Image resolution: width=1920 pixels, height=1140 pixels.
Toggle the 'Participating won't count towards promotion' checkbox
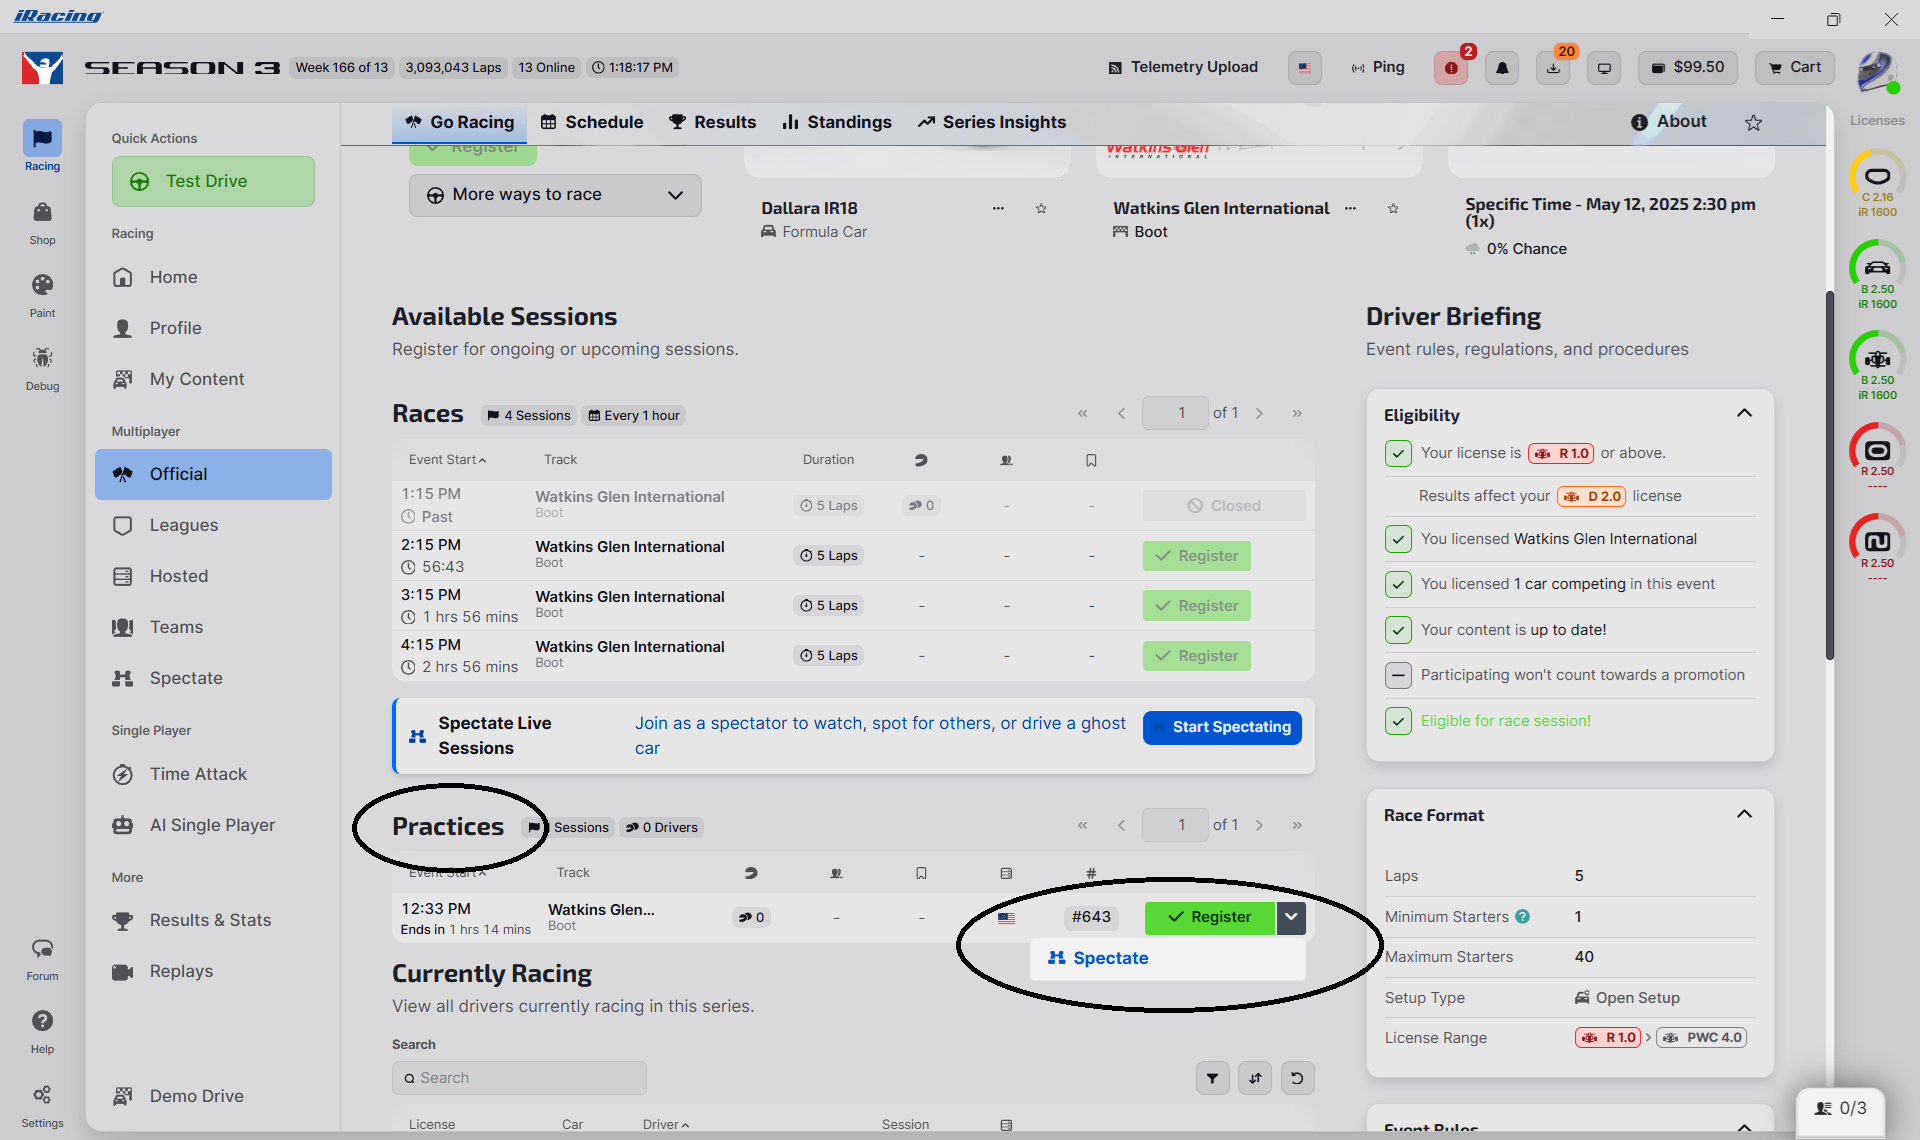pyautogui.click(x=1398, y=675)
